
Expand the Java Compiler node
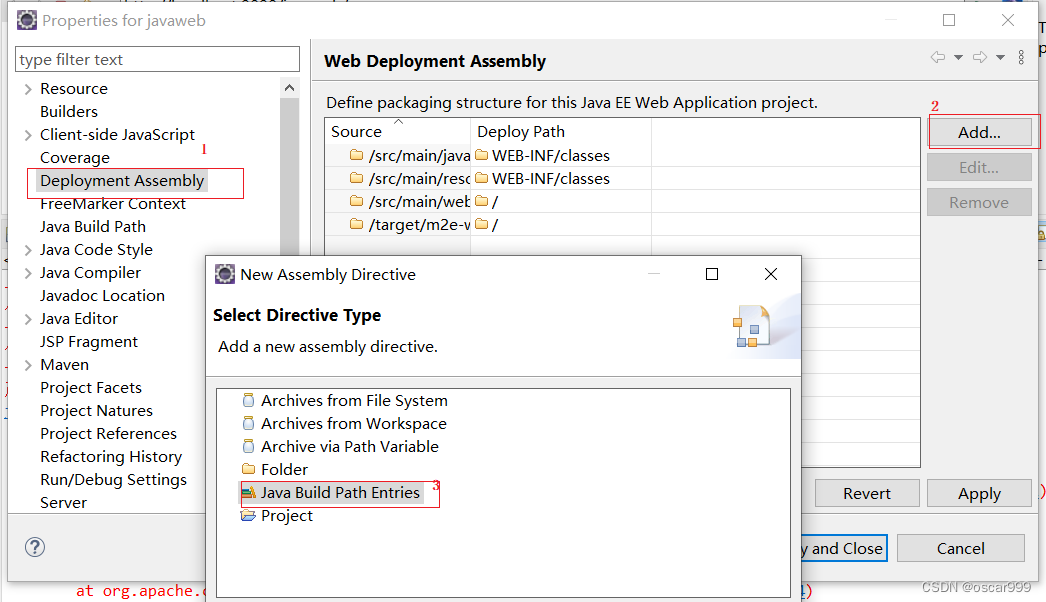(28, 273)
